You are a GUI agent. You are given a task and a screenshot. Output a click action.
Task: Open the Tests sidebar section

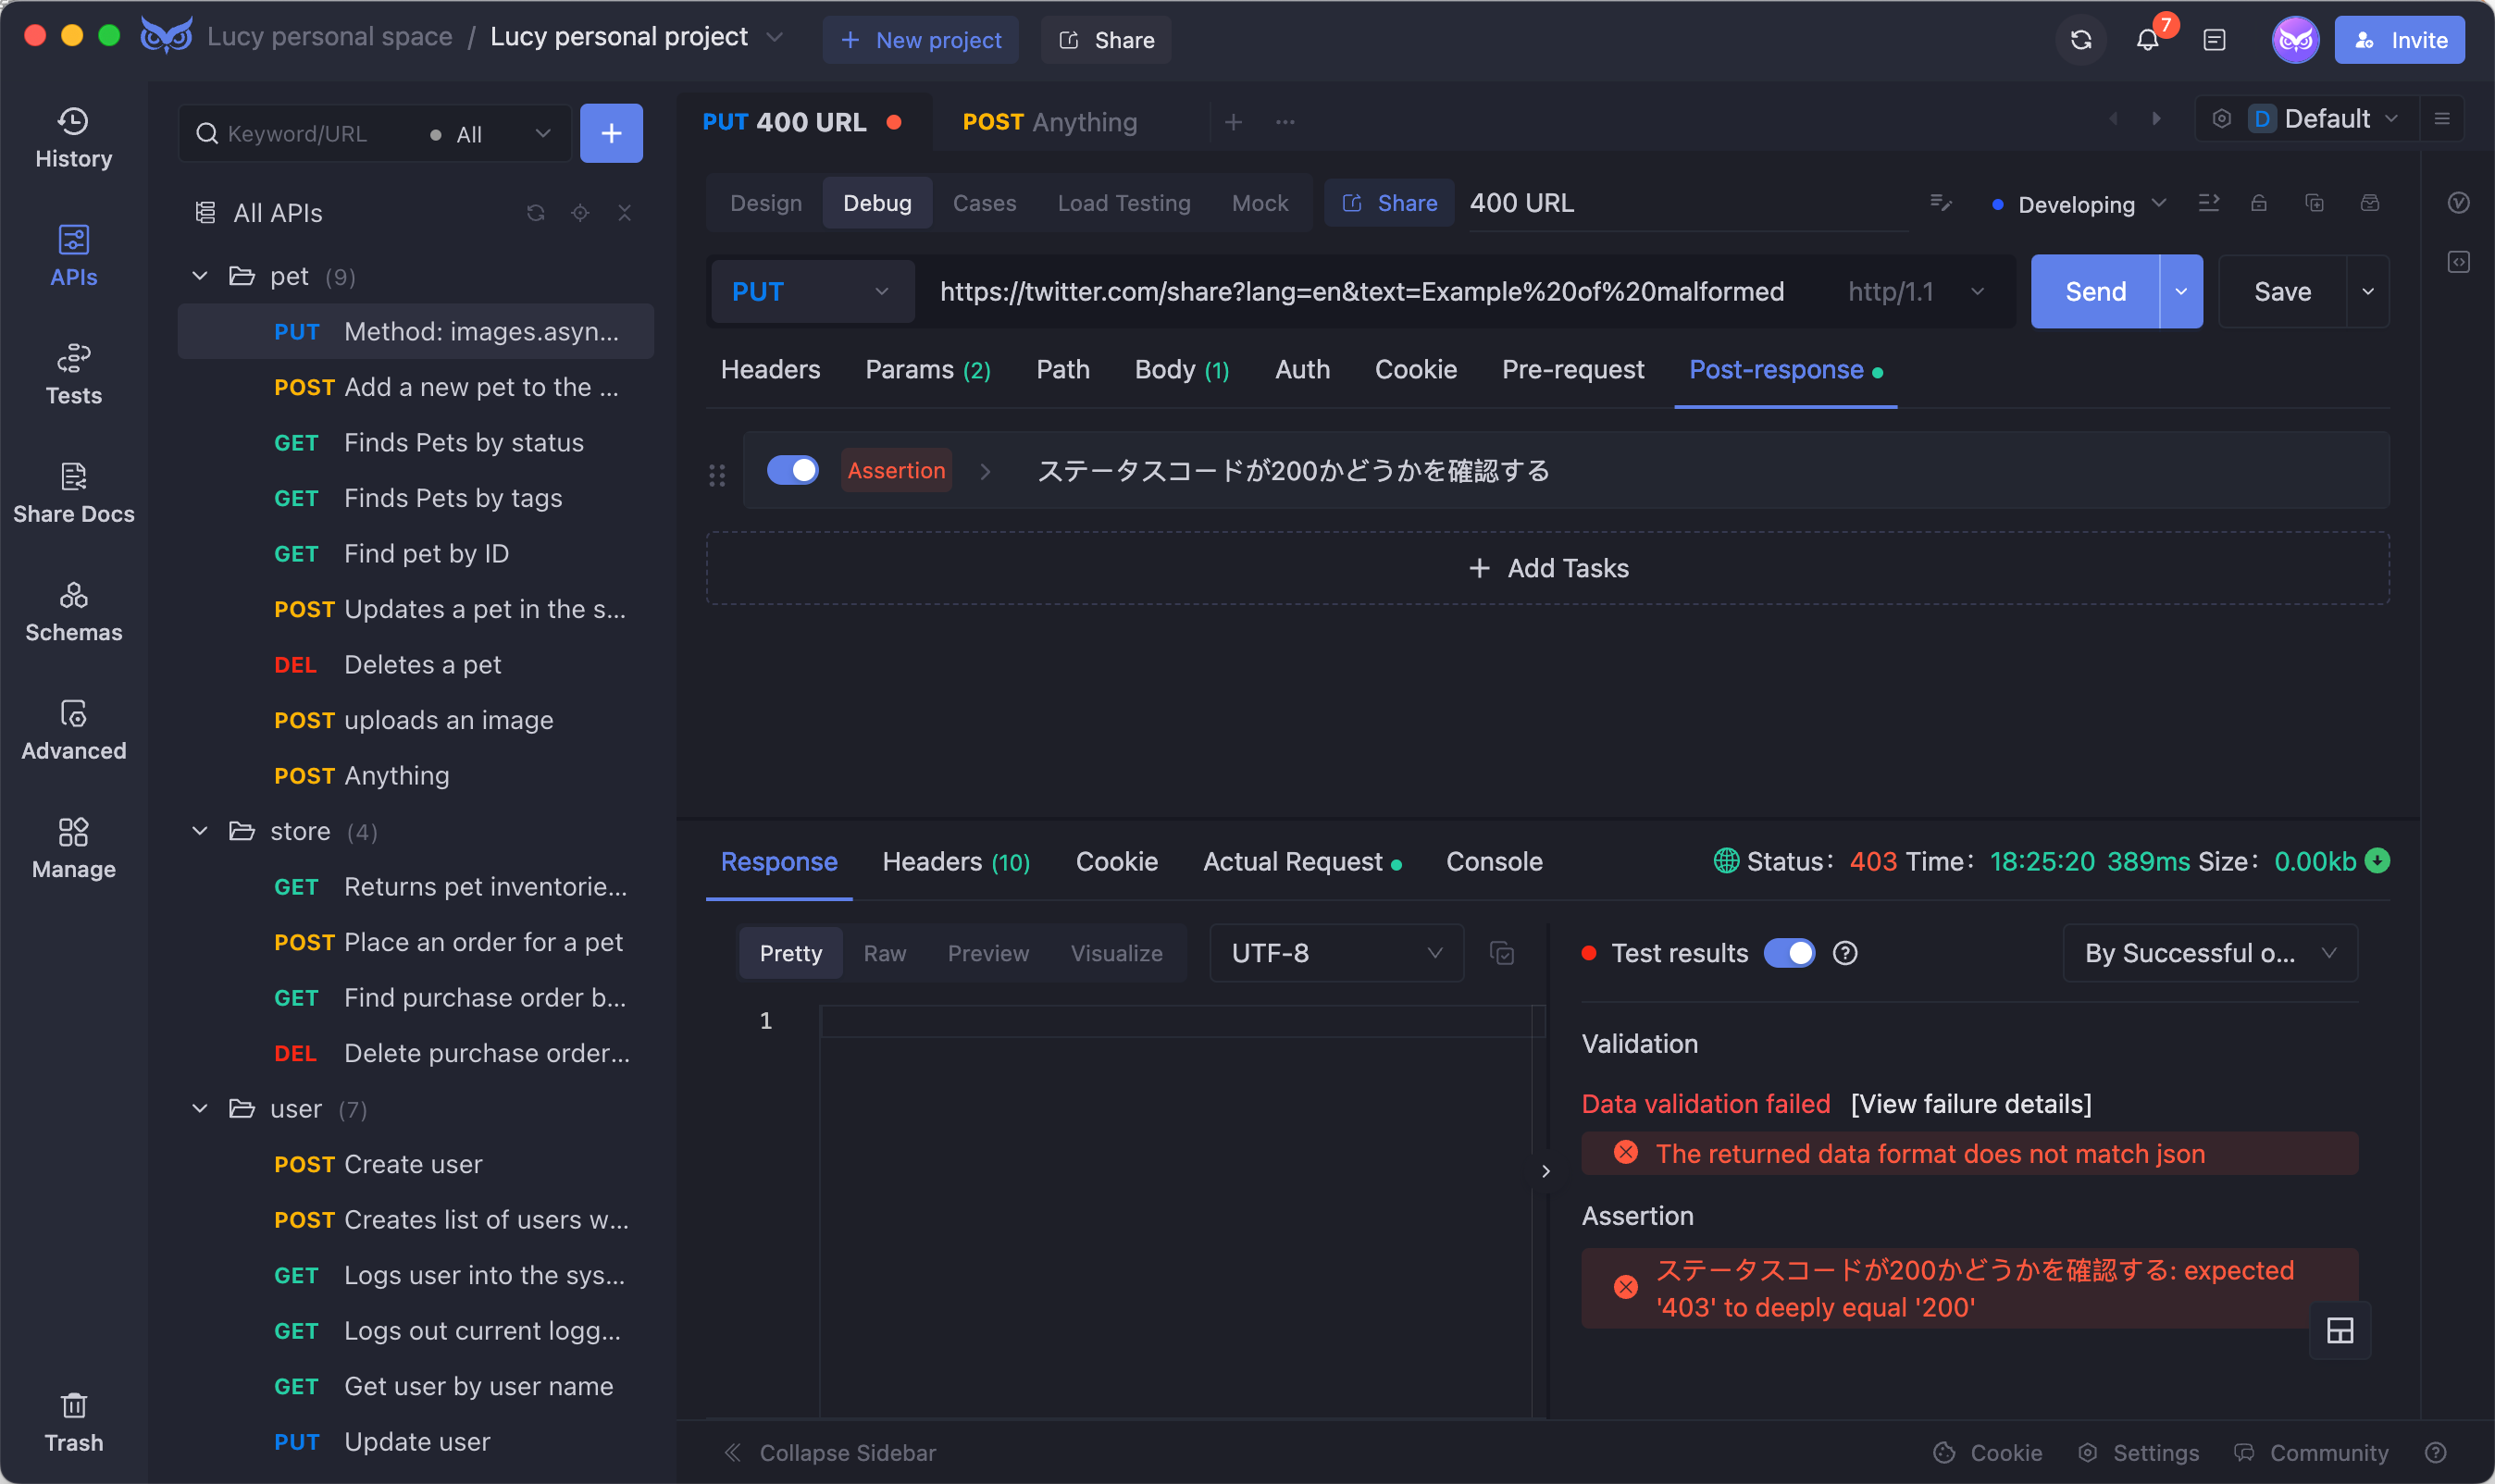(x=73, y=375)
